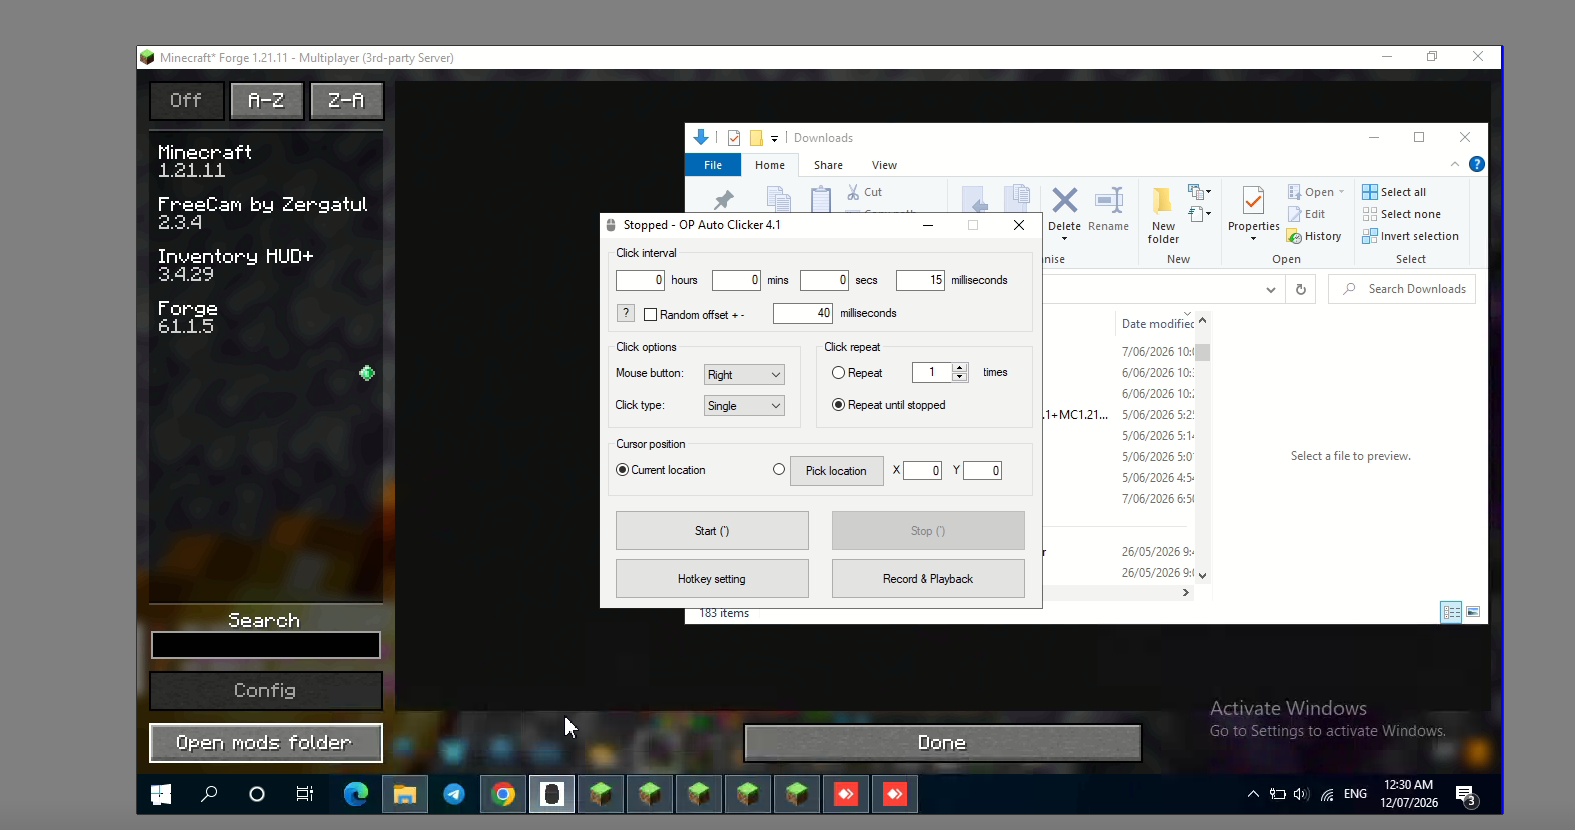Screen dimensions: 1575x830
Task: Set Minecraft mod sorting to Off
Action: coord(186,100)
